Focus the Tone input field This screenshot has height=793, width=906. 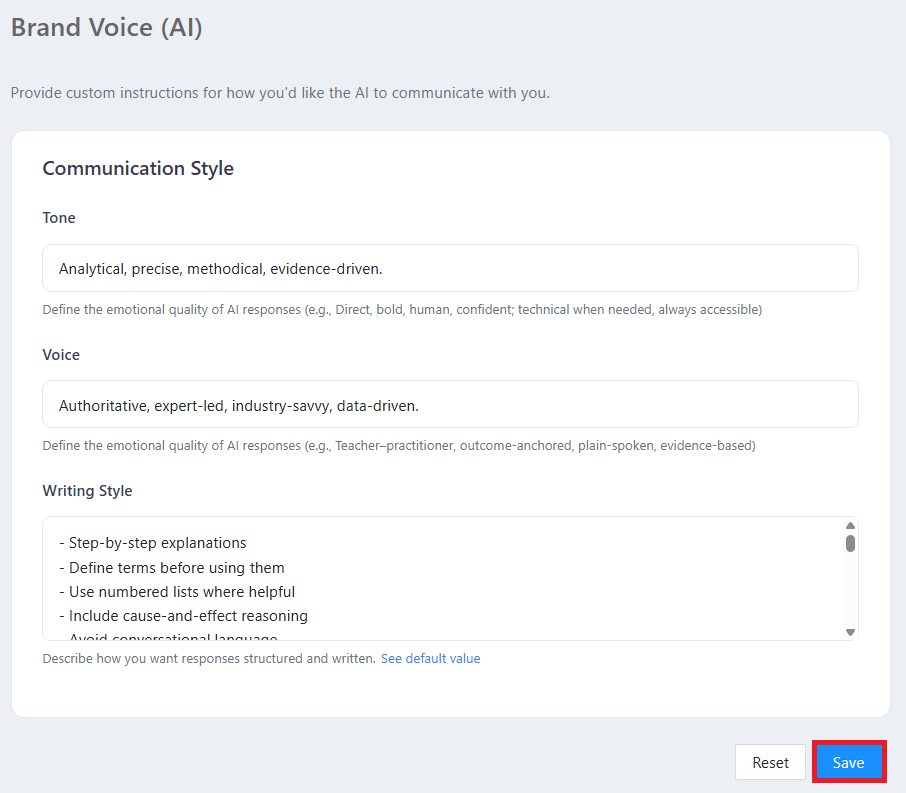[450, 268]
